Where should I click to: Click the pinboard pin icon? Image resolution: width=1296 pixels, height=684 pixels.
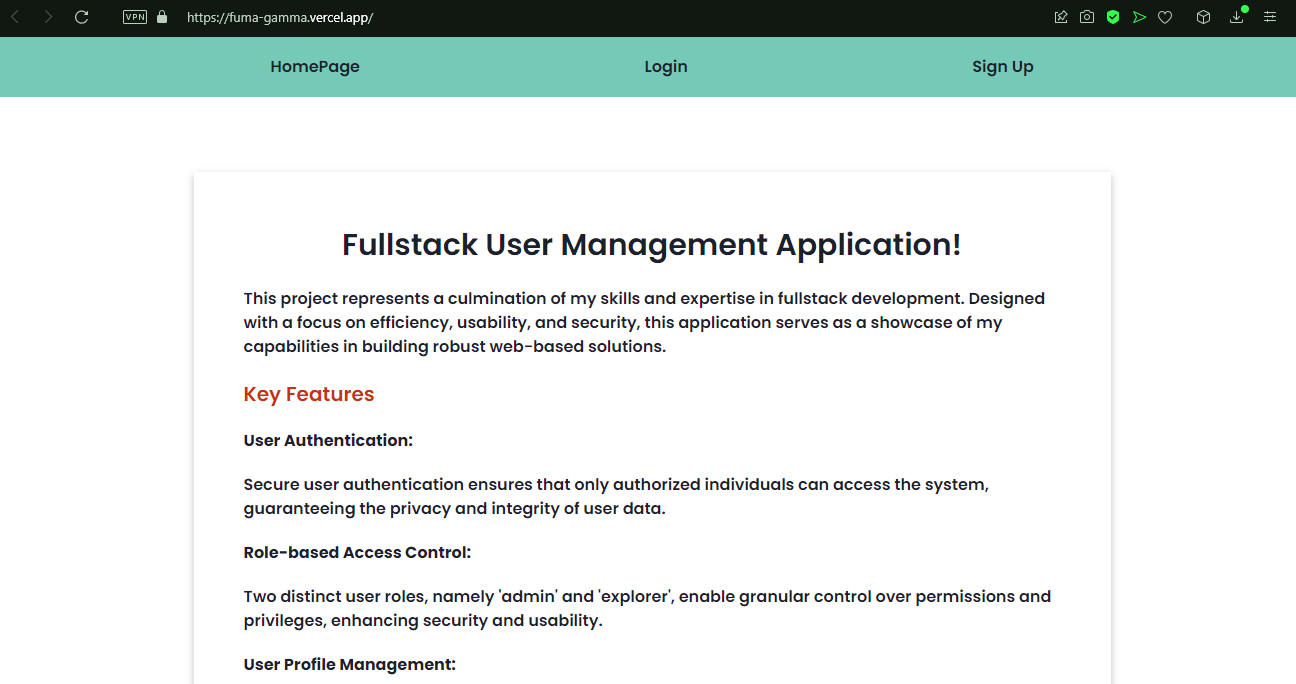1061,17
